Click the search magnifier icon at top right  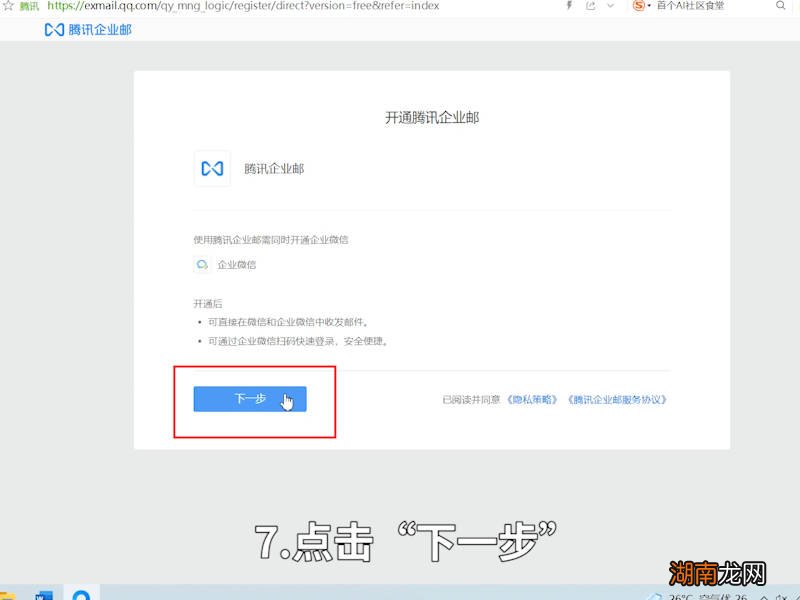tap(781, 6)
